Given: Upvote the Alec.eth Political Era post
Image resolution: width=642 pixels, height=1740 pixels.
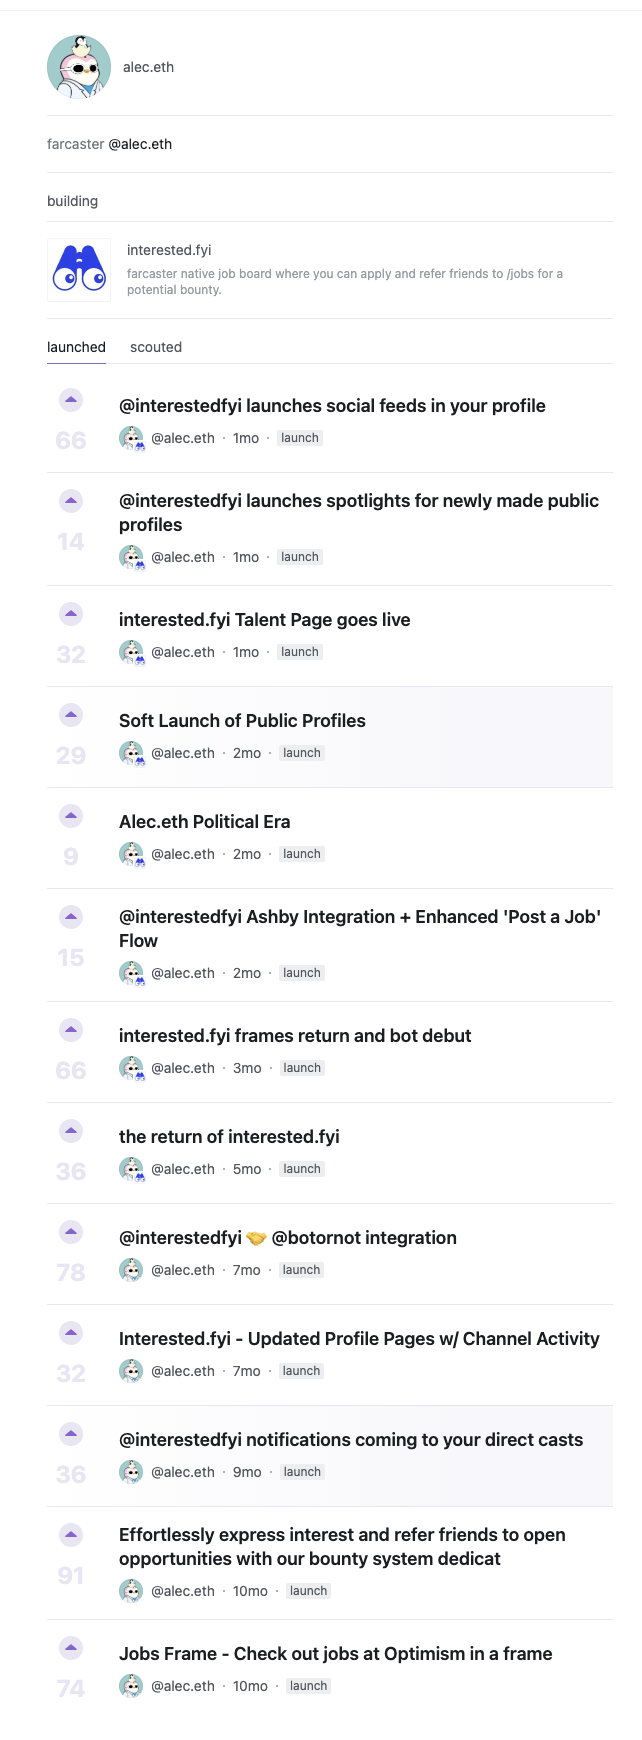Looking at the screenshot, I should [x=71, y=816].
